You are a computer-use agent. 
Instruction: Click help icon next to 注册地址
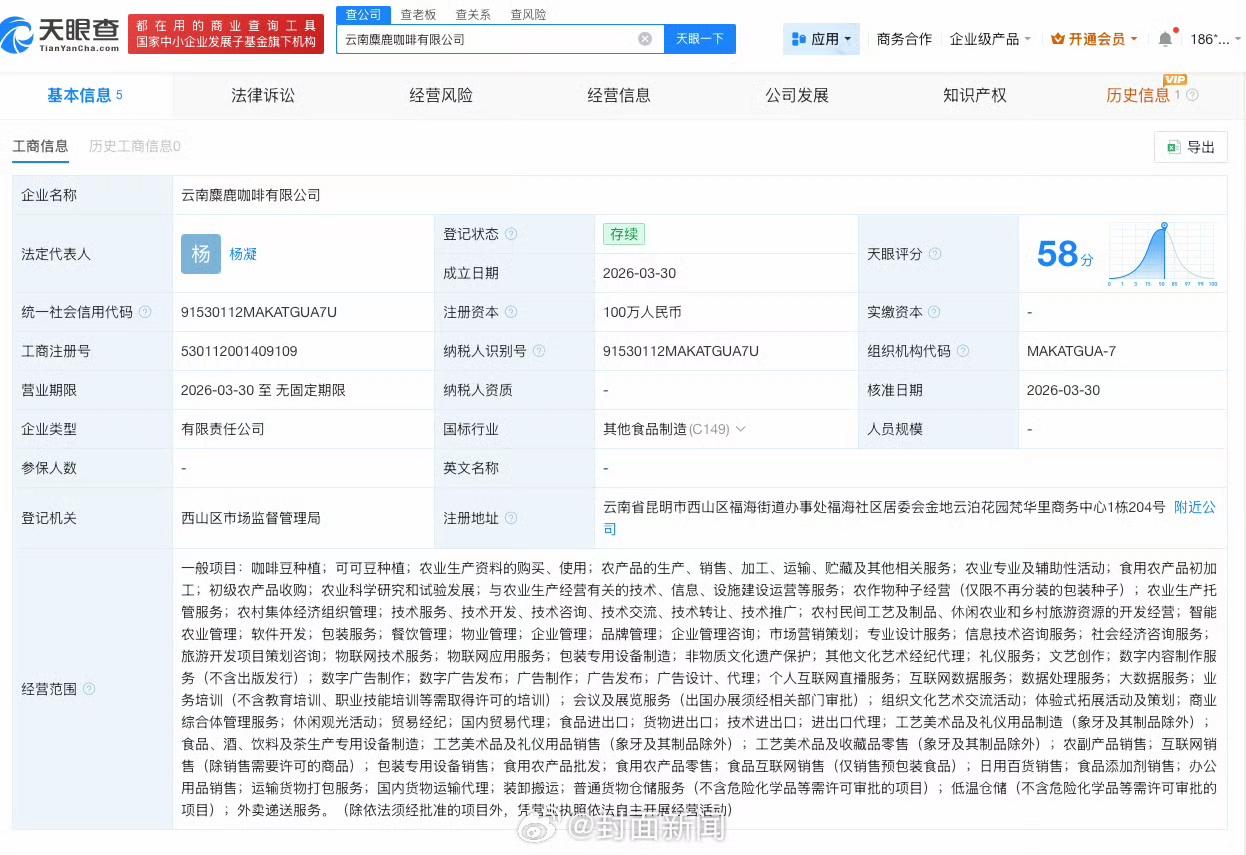(511, 518)
